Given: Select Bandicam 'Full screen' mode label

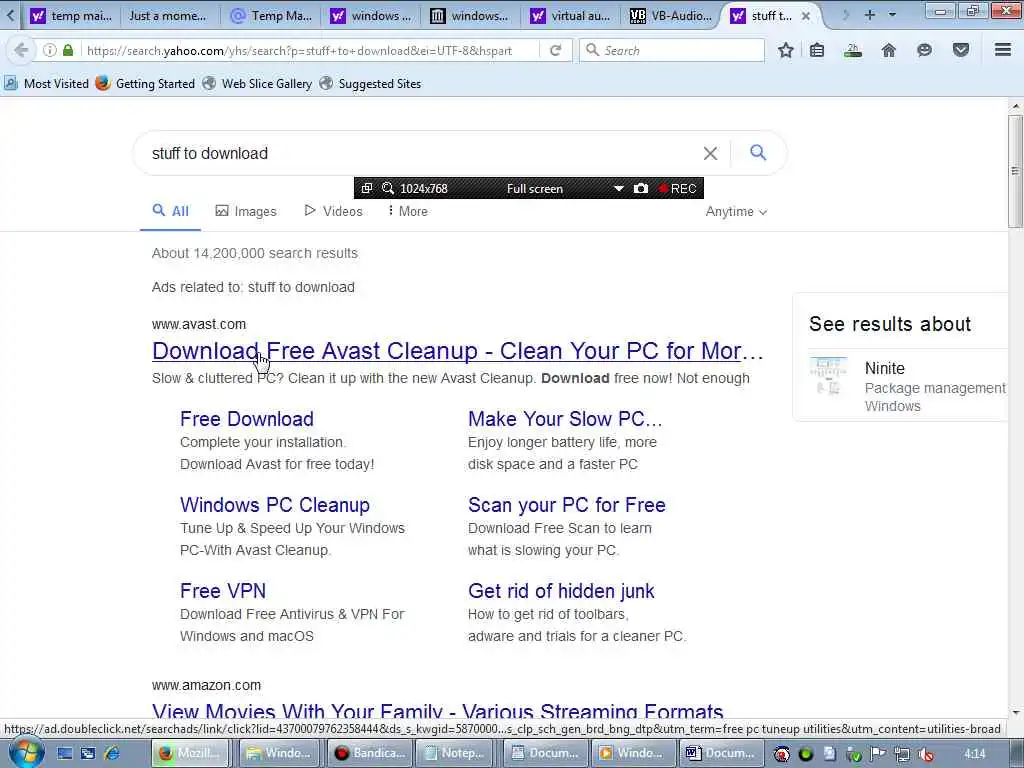Looking at the screenshot, I should [x=535, y=189].
